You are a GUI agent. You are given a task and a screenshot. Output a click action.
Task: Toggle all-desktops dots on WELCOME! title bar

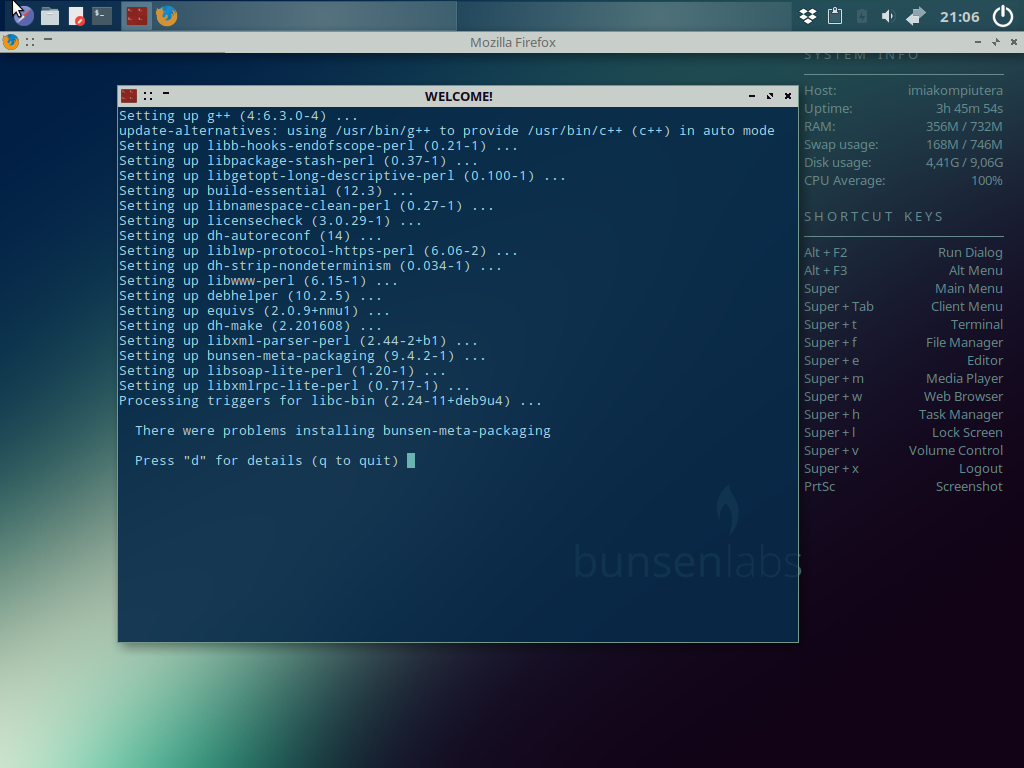[x=148, y=96]
